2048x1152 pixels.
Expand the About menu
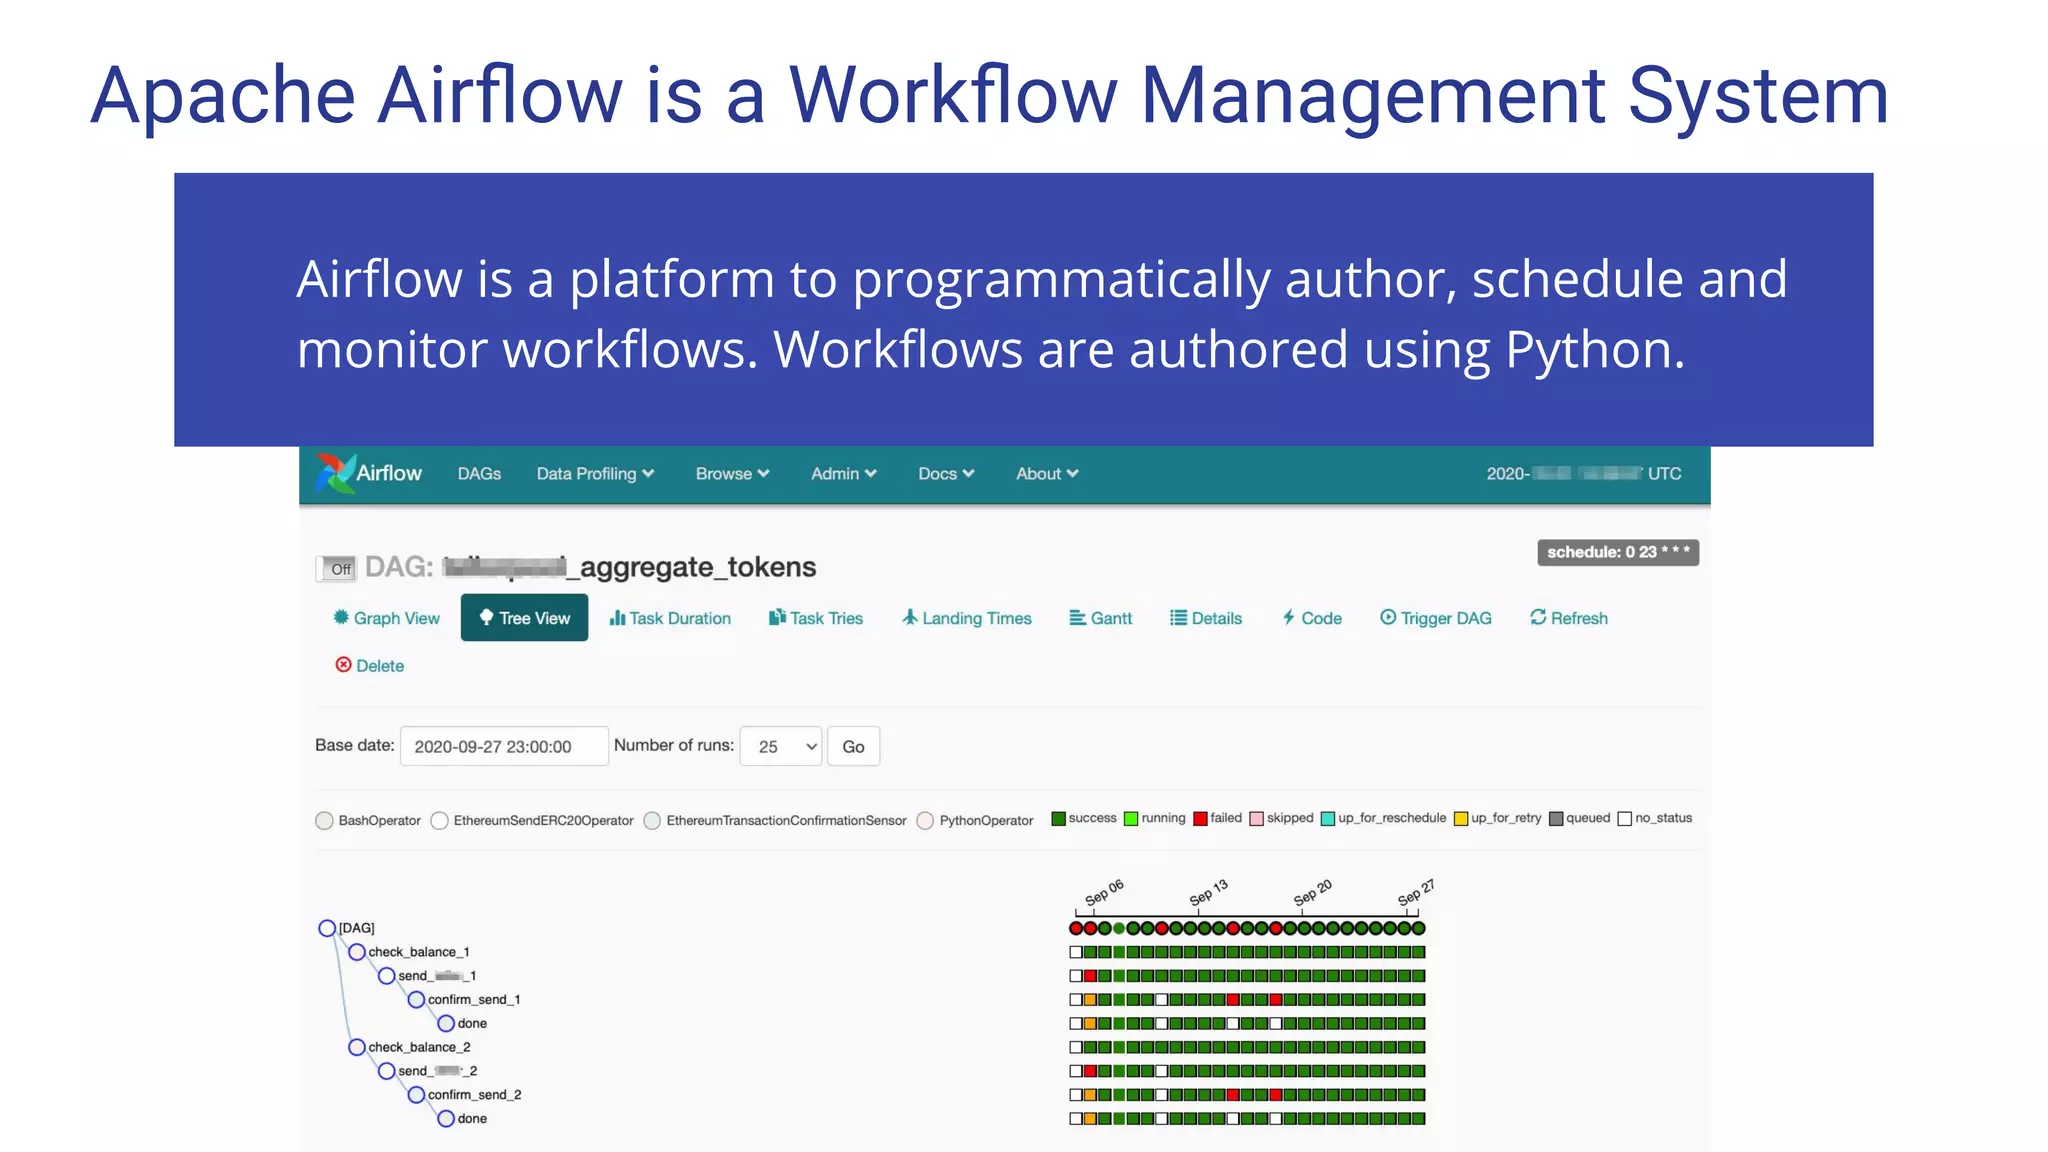1047,474
